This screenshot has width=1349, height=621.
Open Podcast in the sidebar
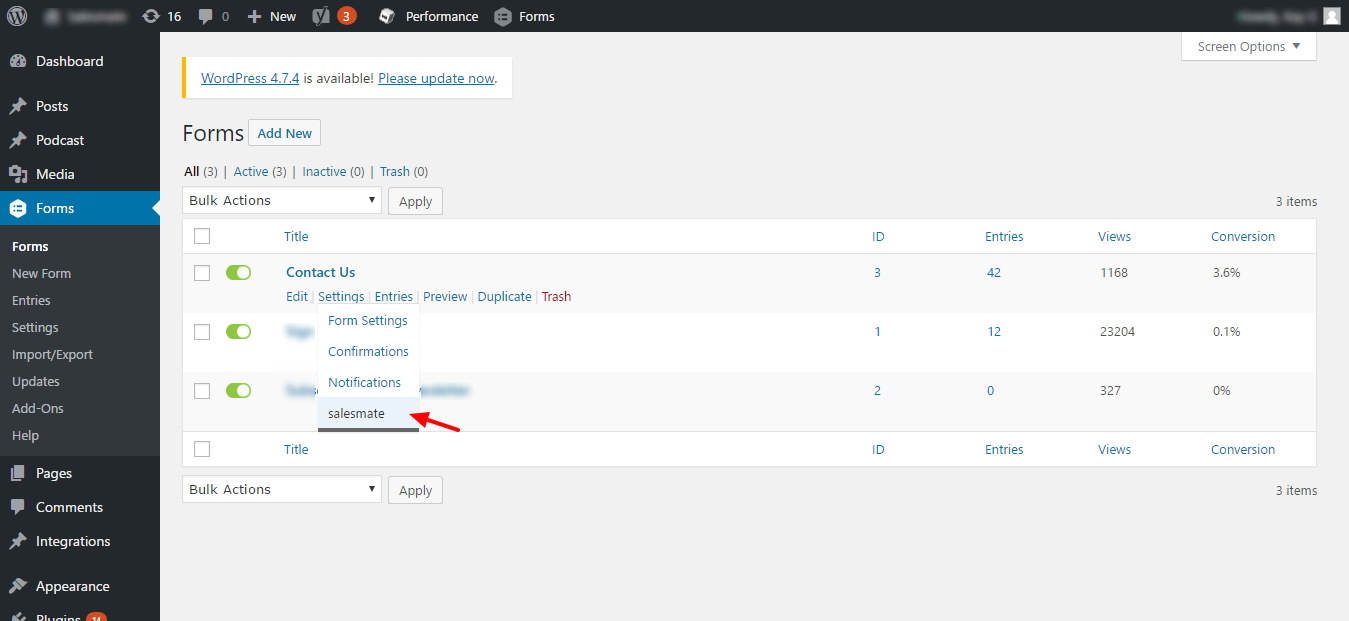pos(80,140)
